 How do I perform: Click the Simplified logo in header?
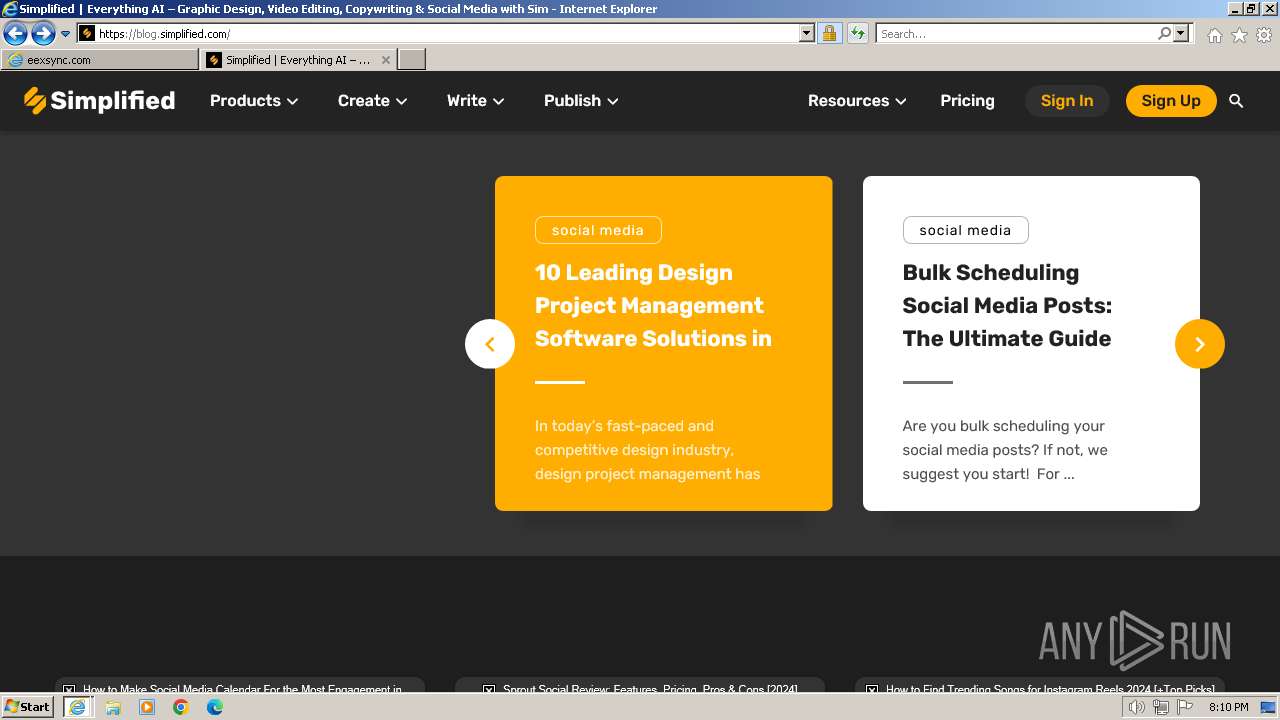99,100
